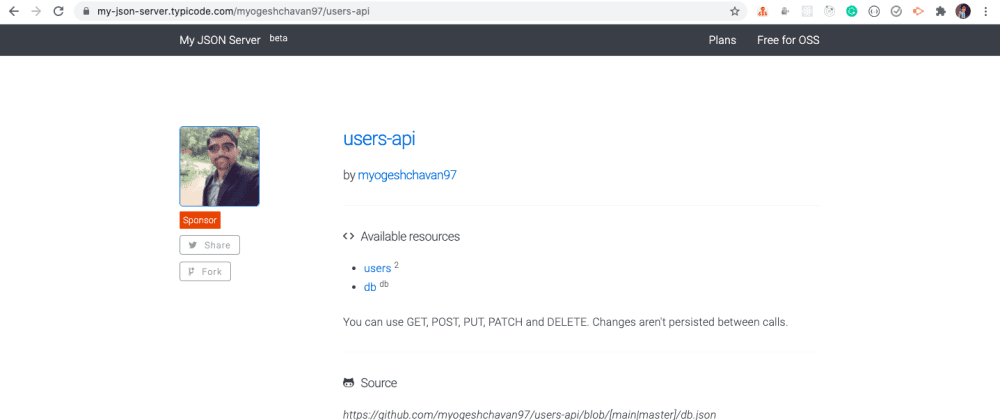Image resolution: width=1000 pixels, height=420 pixels.
Task: Bookmark this page with the star icon
Action: [735, 12]
